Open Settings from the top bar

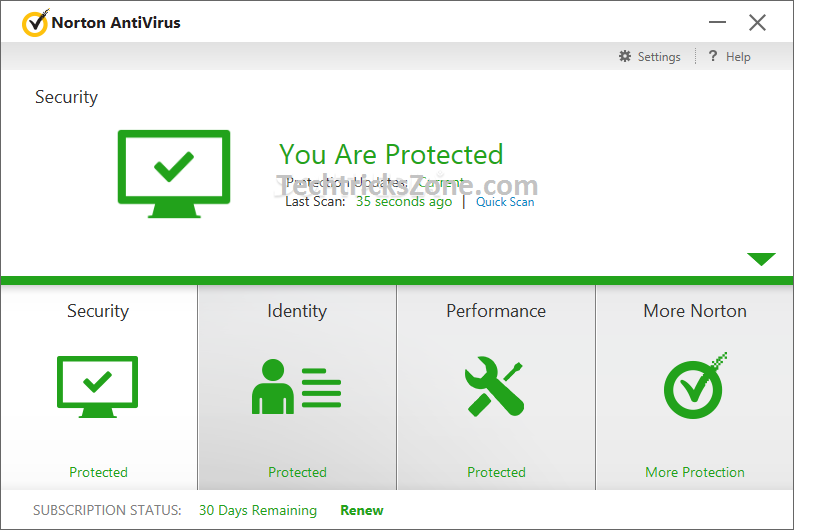pyautogui.click(x=659, y=57)
